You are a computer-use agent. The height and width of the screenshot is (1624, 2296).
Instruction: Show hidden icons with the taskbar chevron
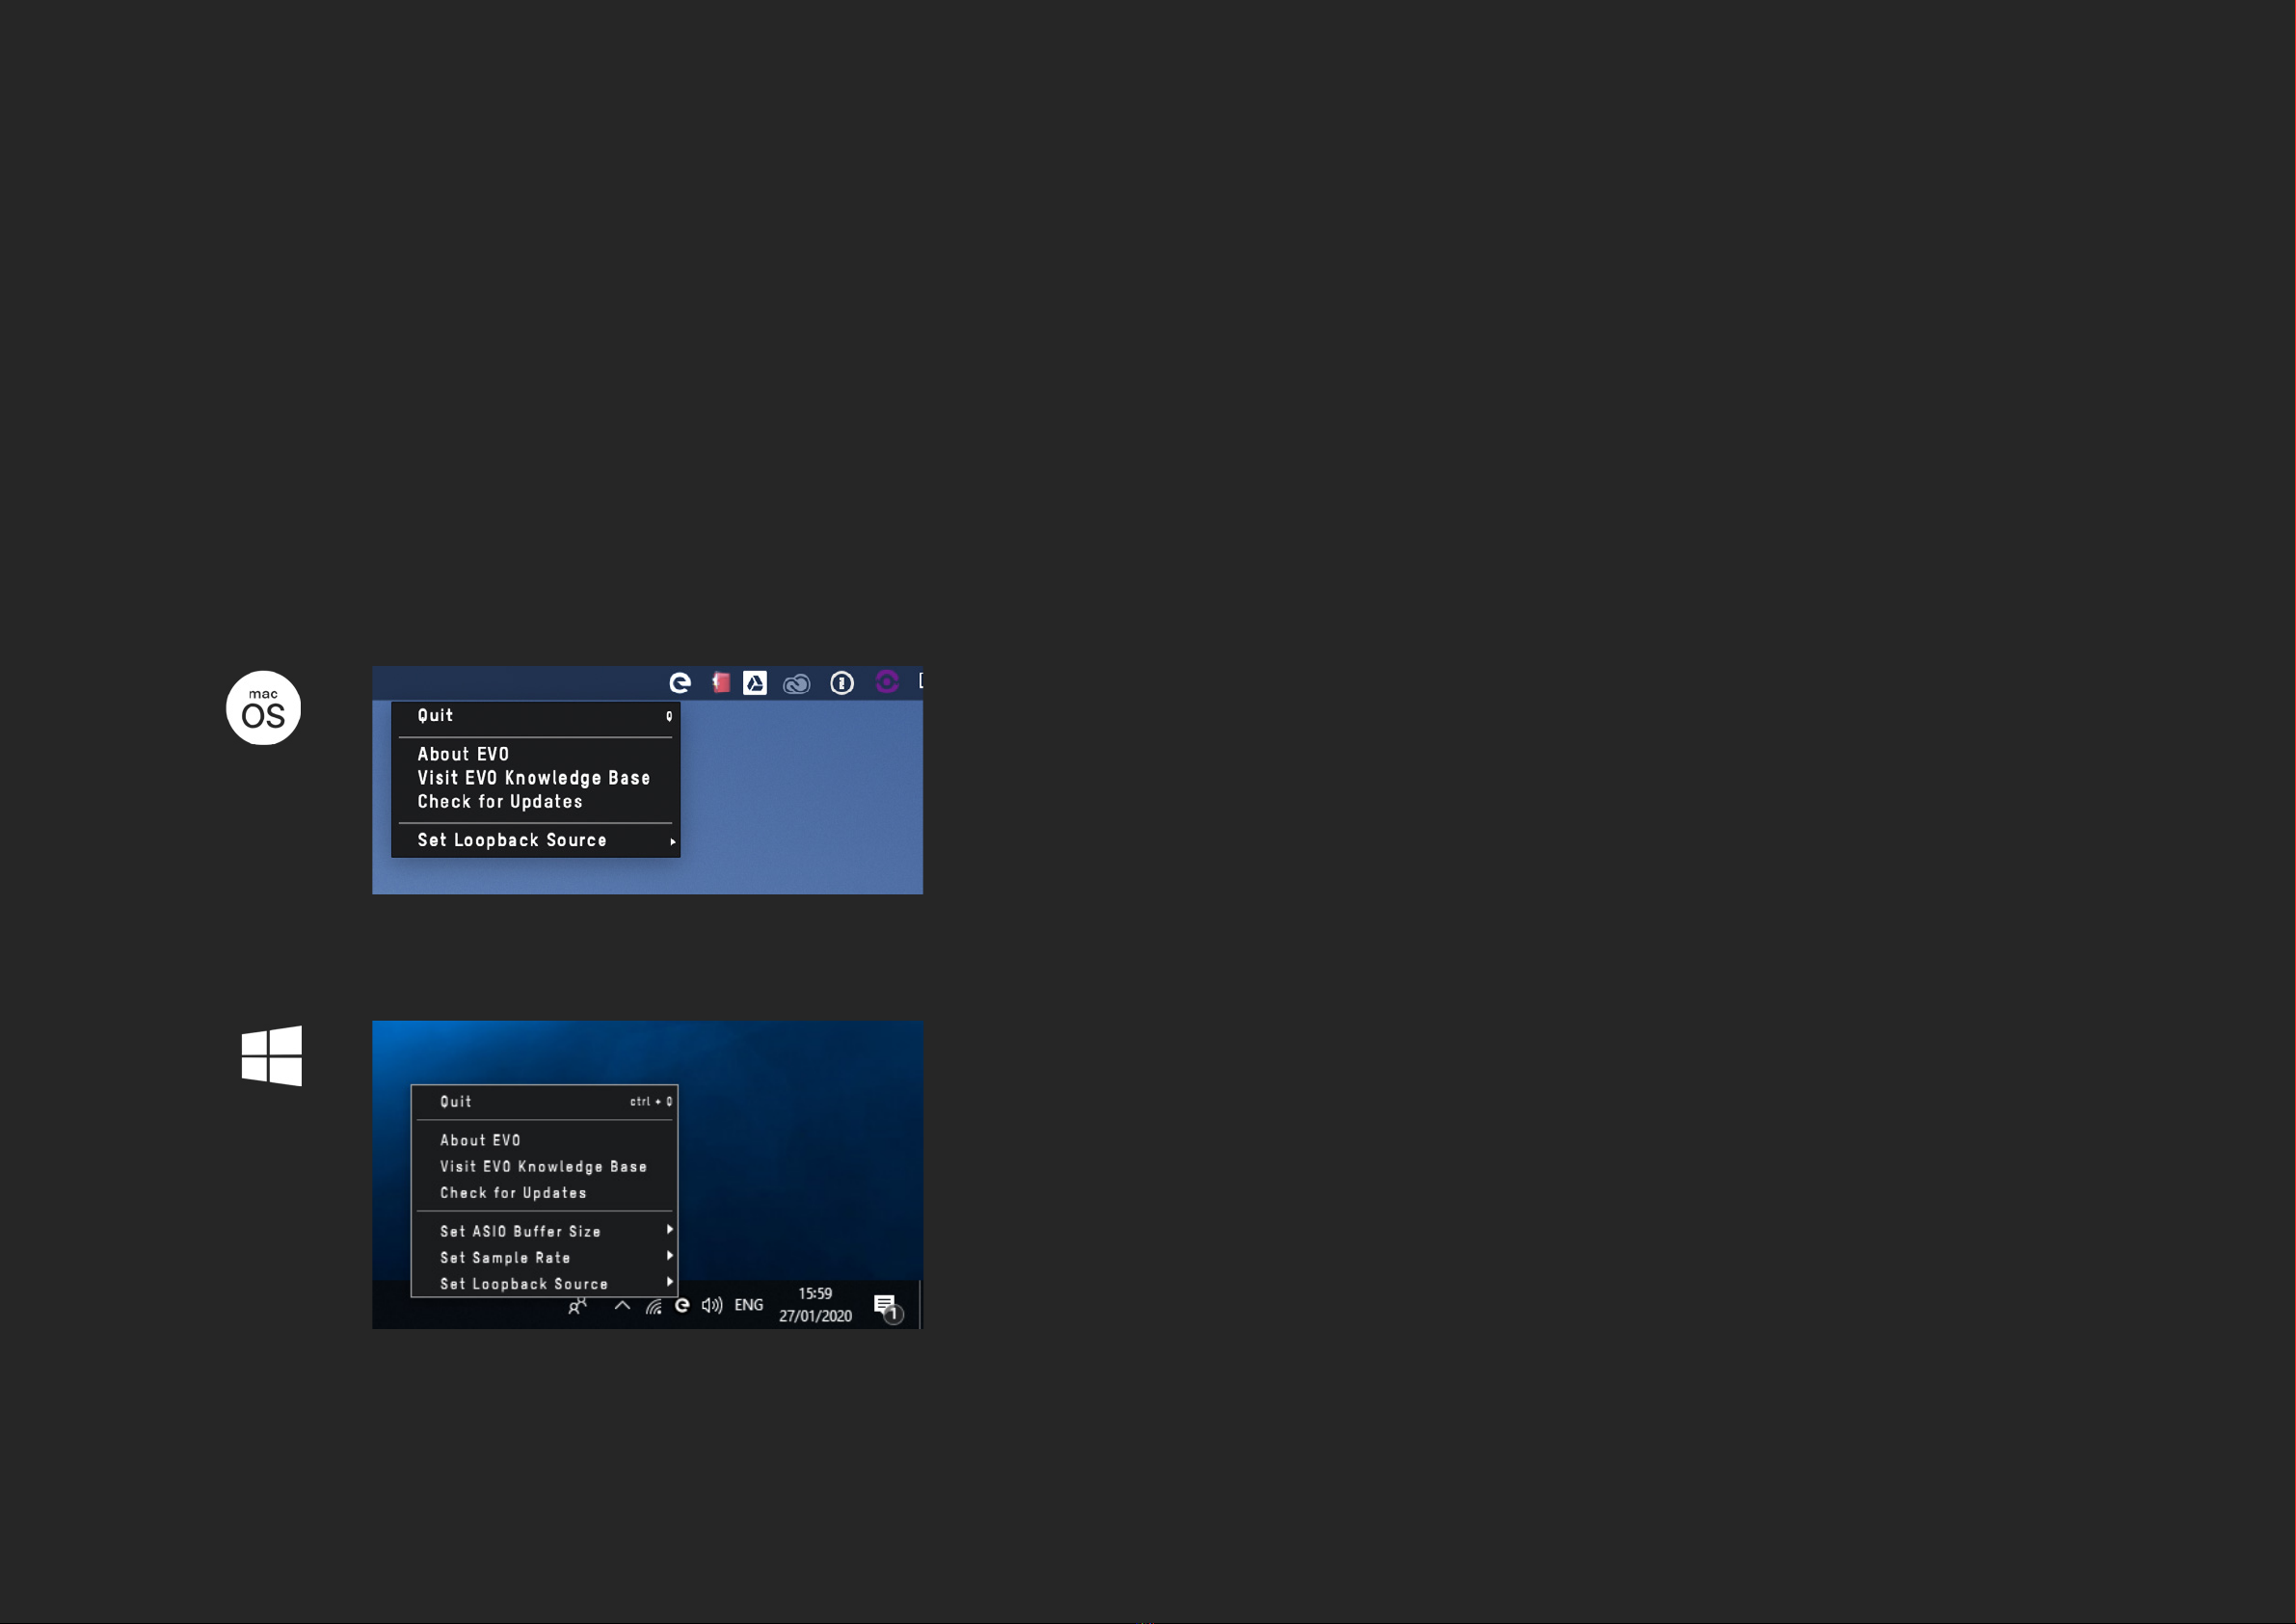click(x=622, y=1305)
